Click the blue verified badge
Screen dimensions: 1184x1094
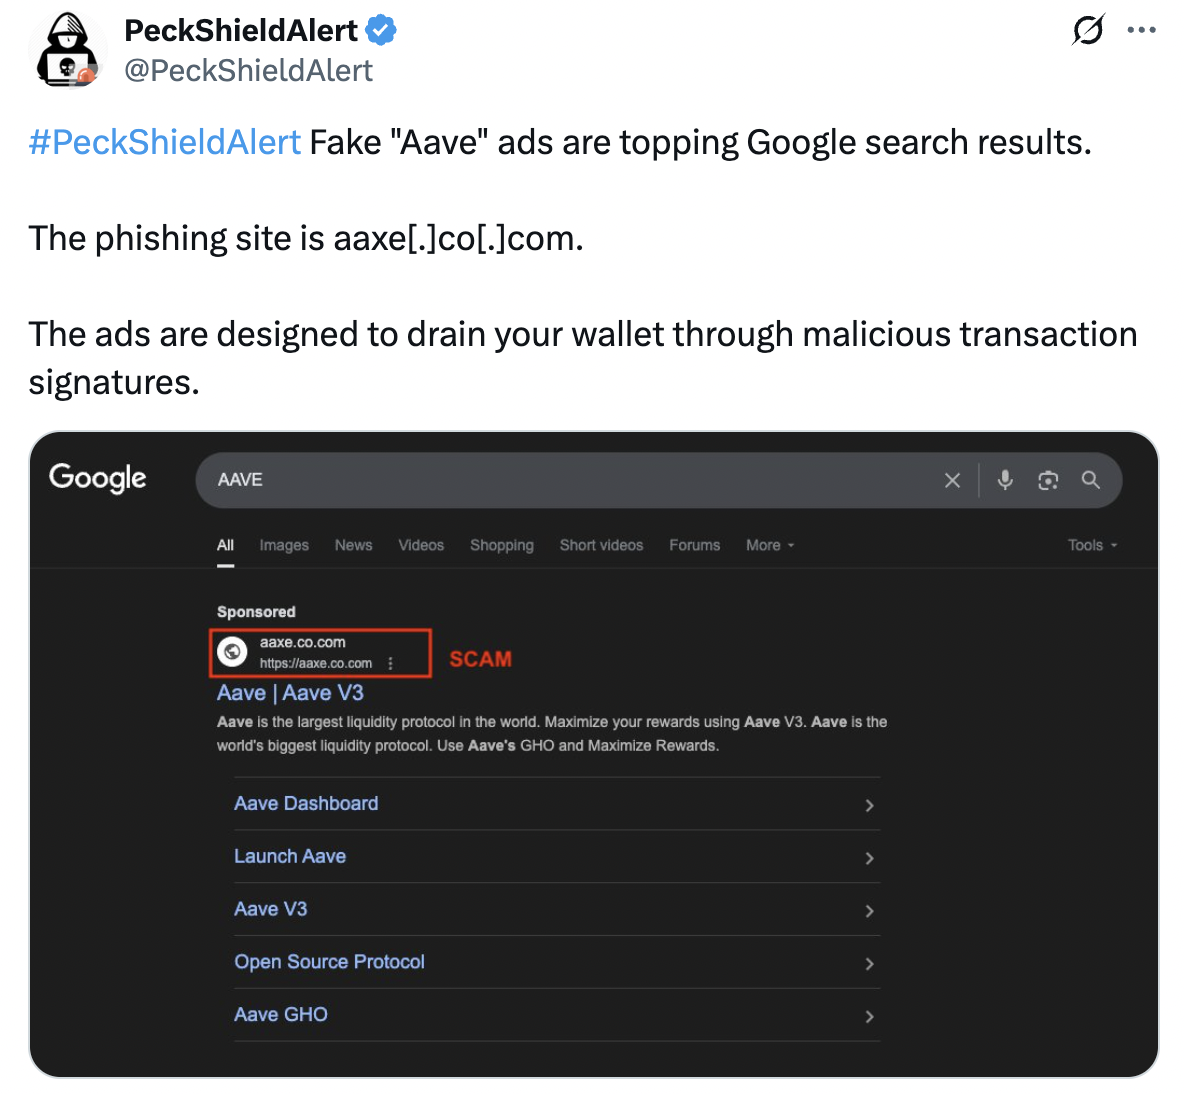click(x=381, y=31)
